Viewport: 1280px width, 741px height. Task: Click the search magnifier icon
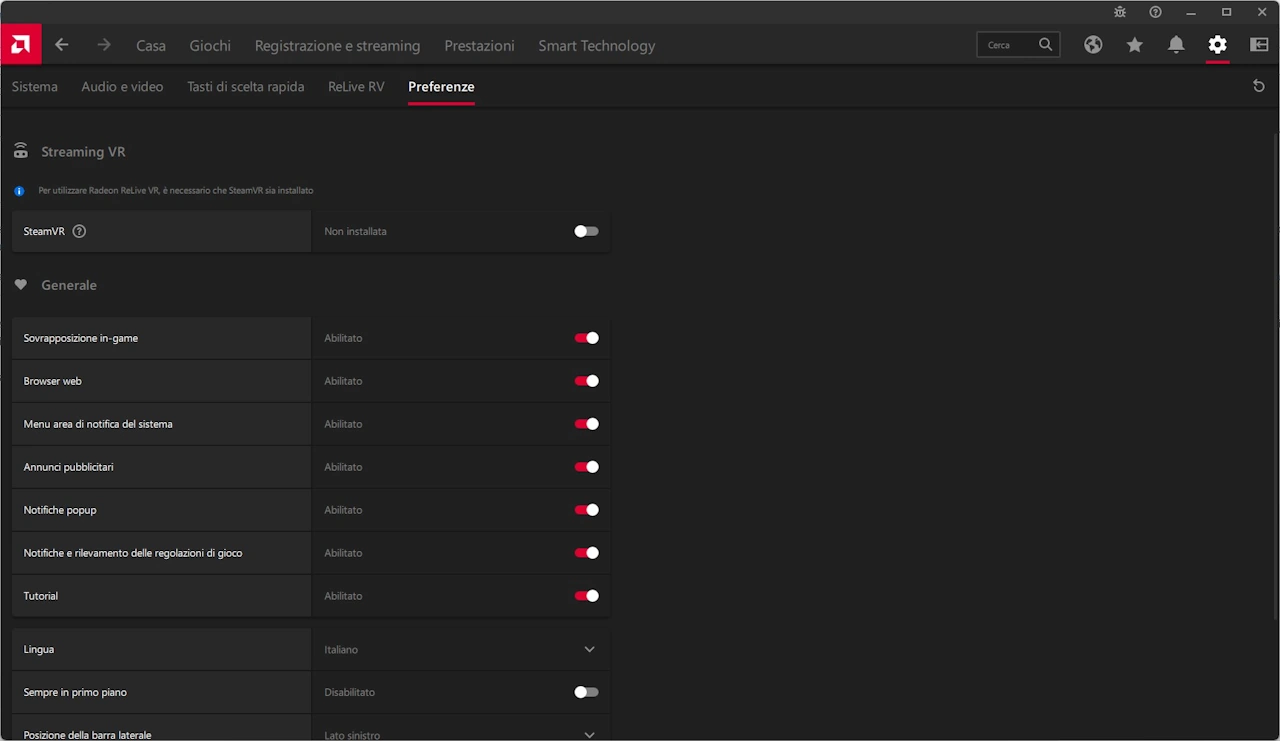1045,45
